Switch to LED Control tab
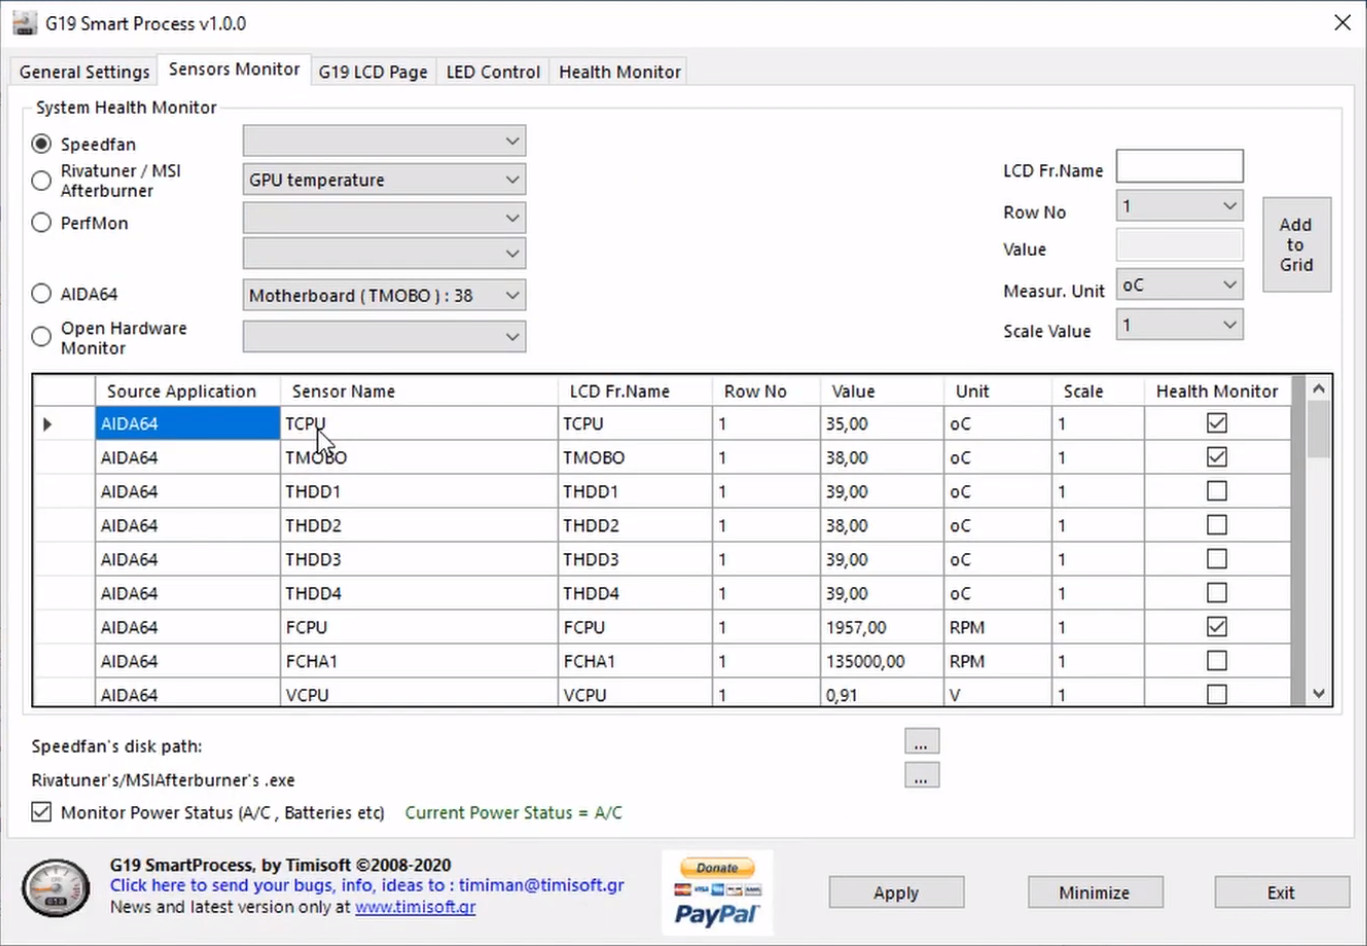1367x946 pixels. click(493, 72)
